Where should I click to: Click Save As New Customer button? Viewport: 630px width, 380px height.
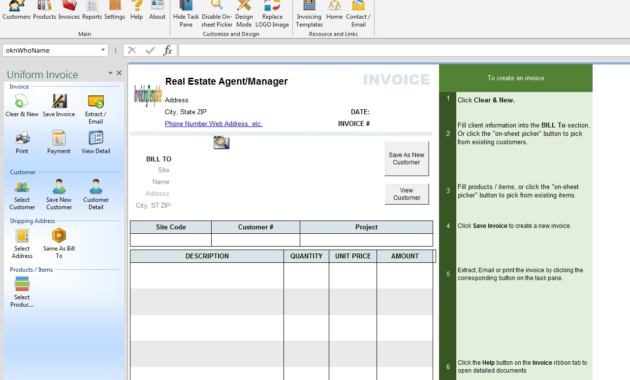[406, 159]
